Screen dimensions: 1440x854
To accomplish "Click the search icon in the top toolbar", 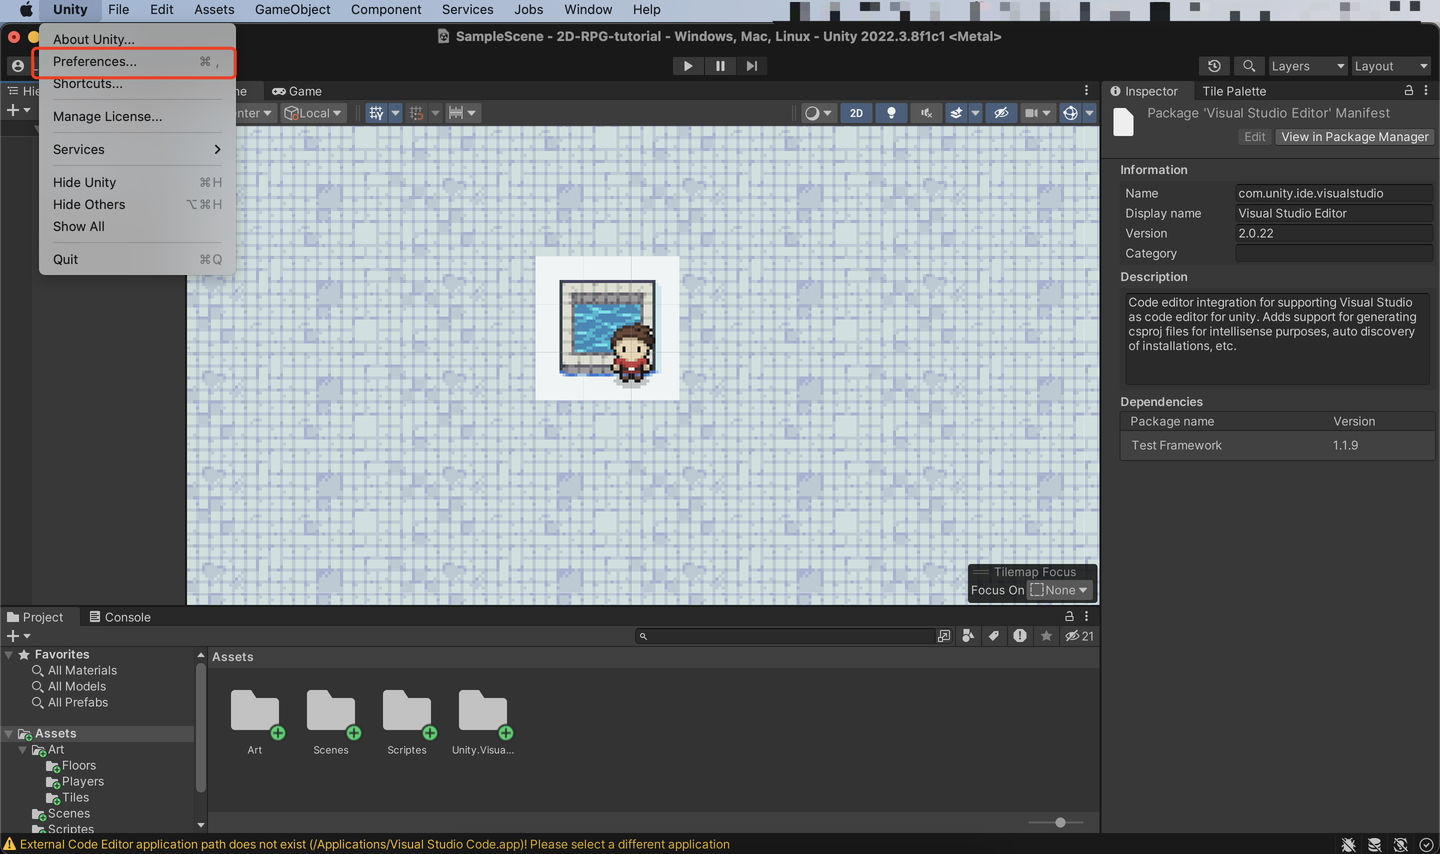I will pyautogui.click(x=1249, y=65).
